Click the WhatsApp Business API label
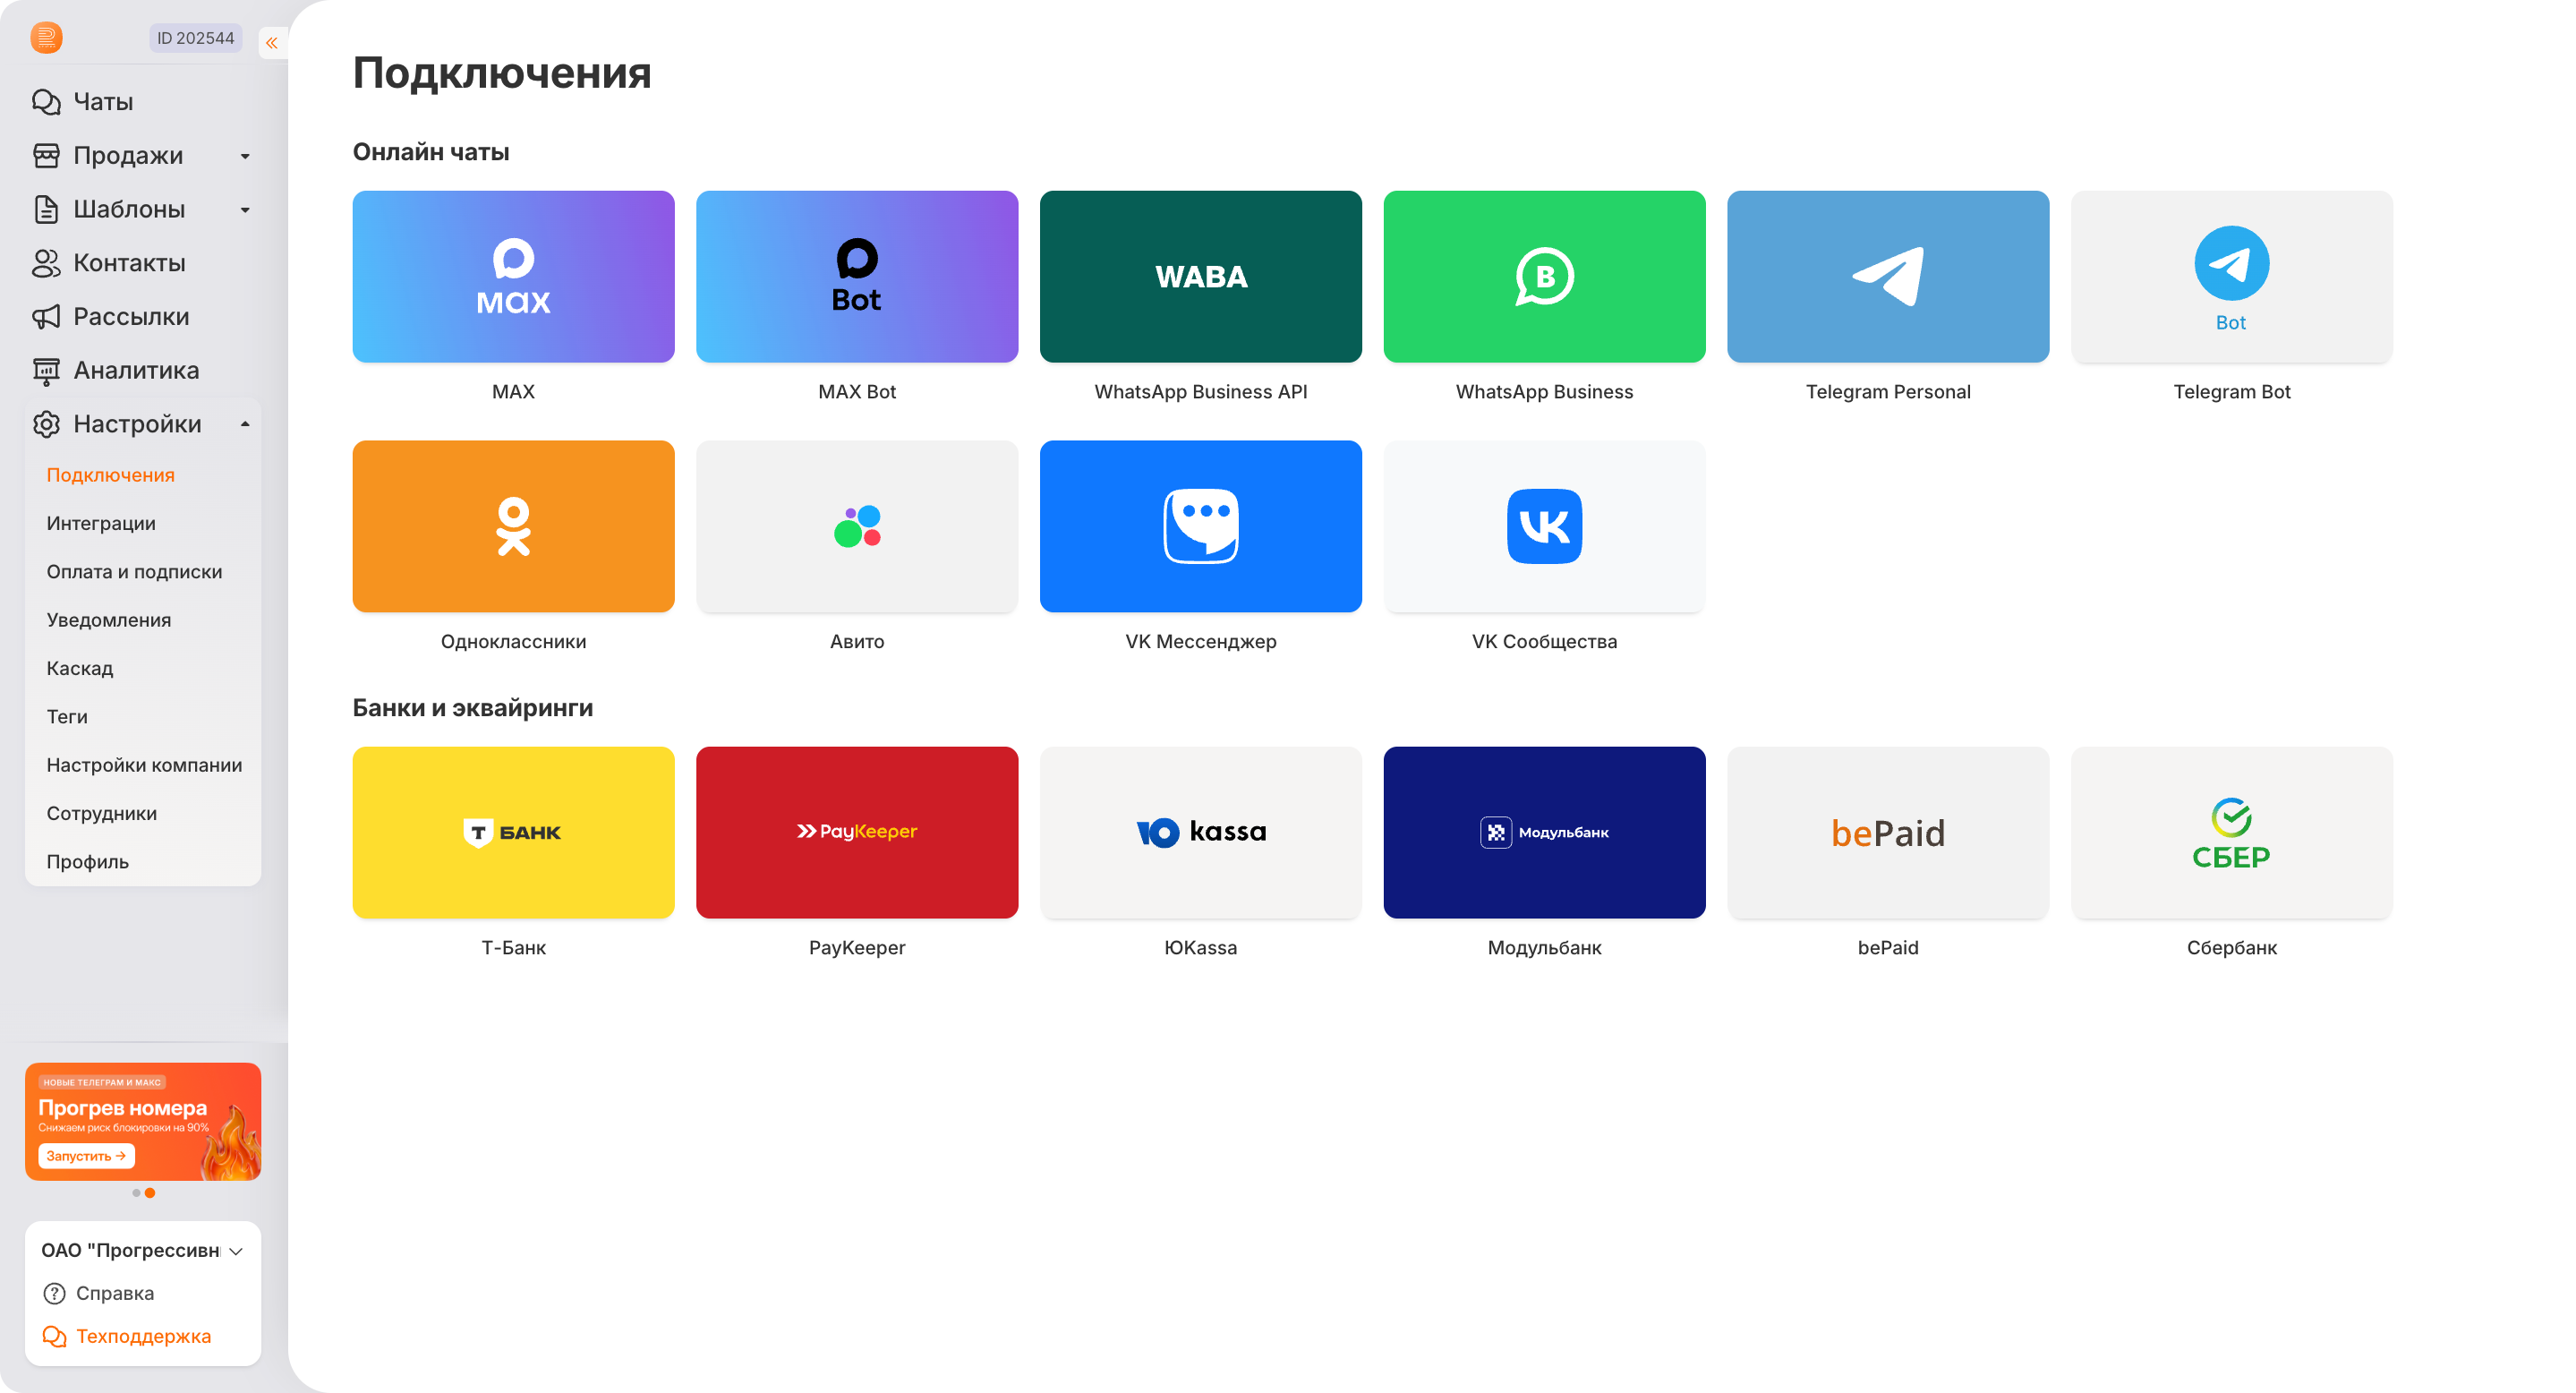 [x=1200, y=392]
